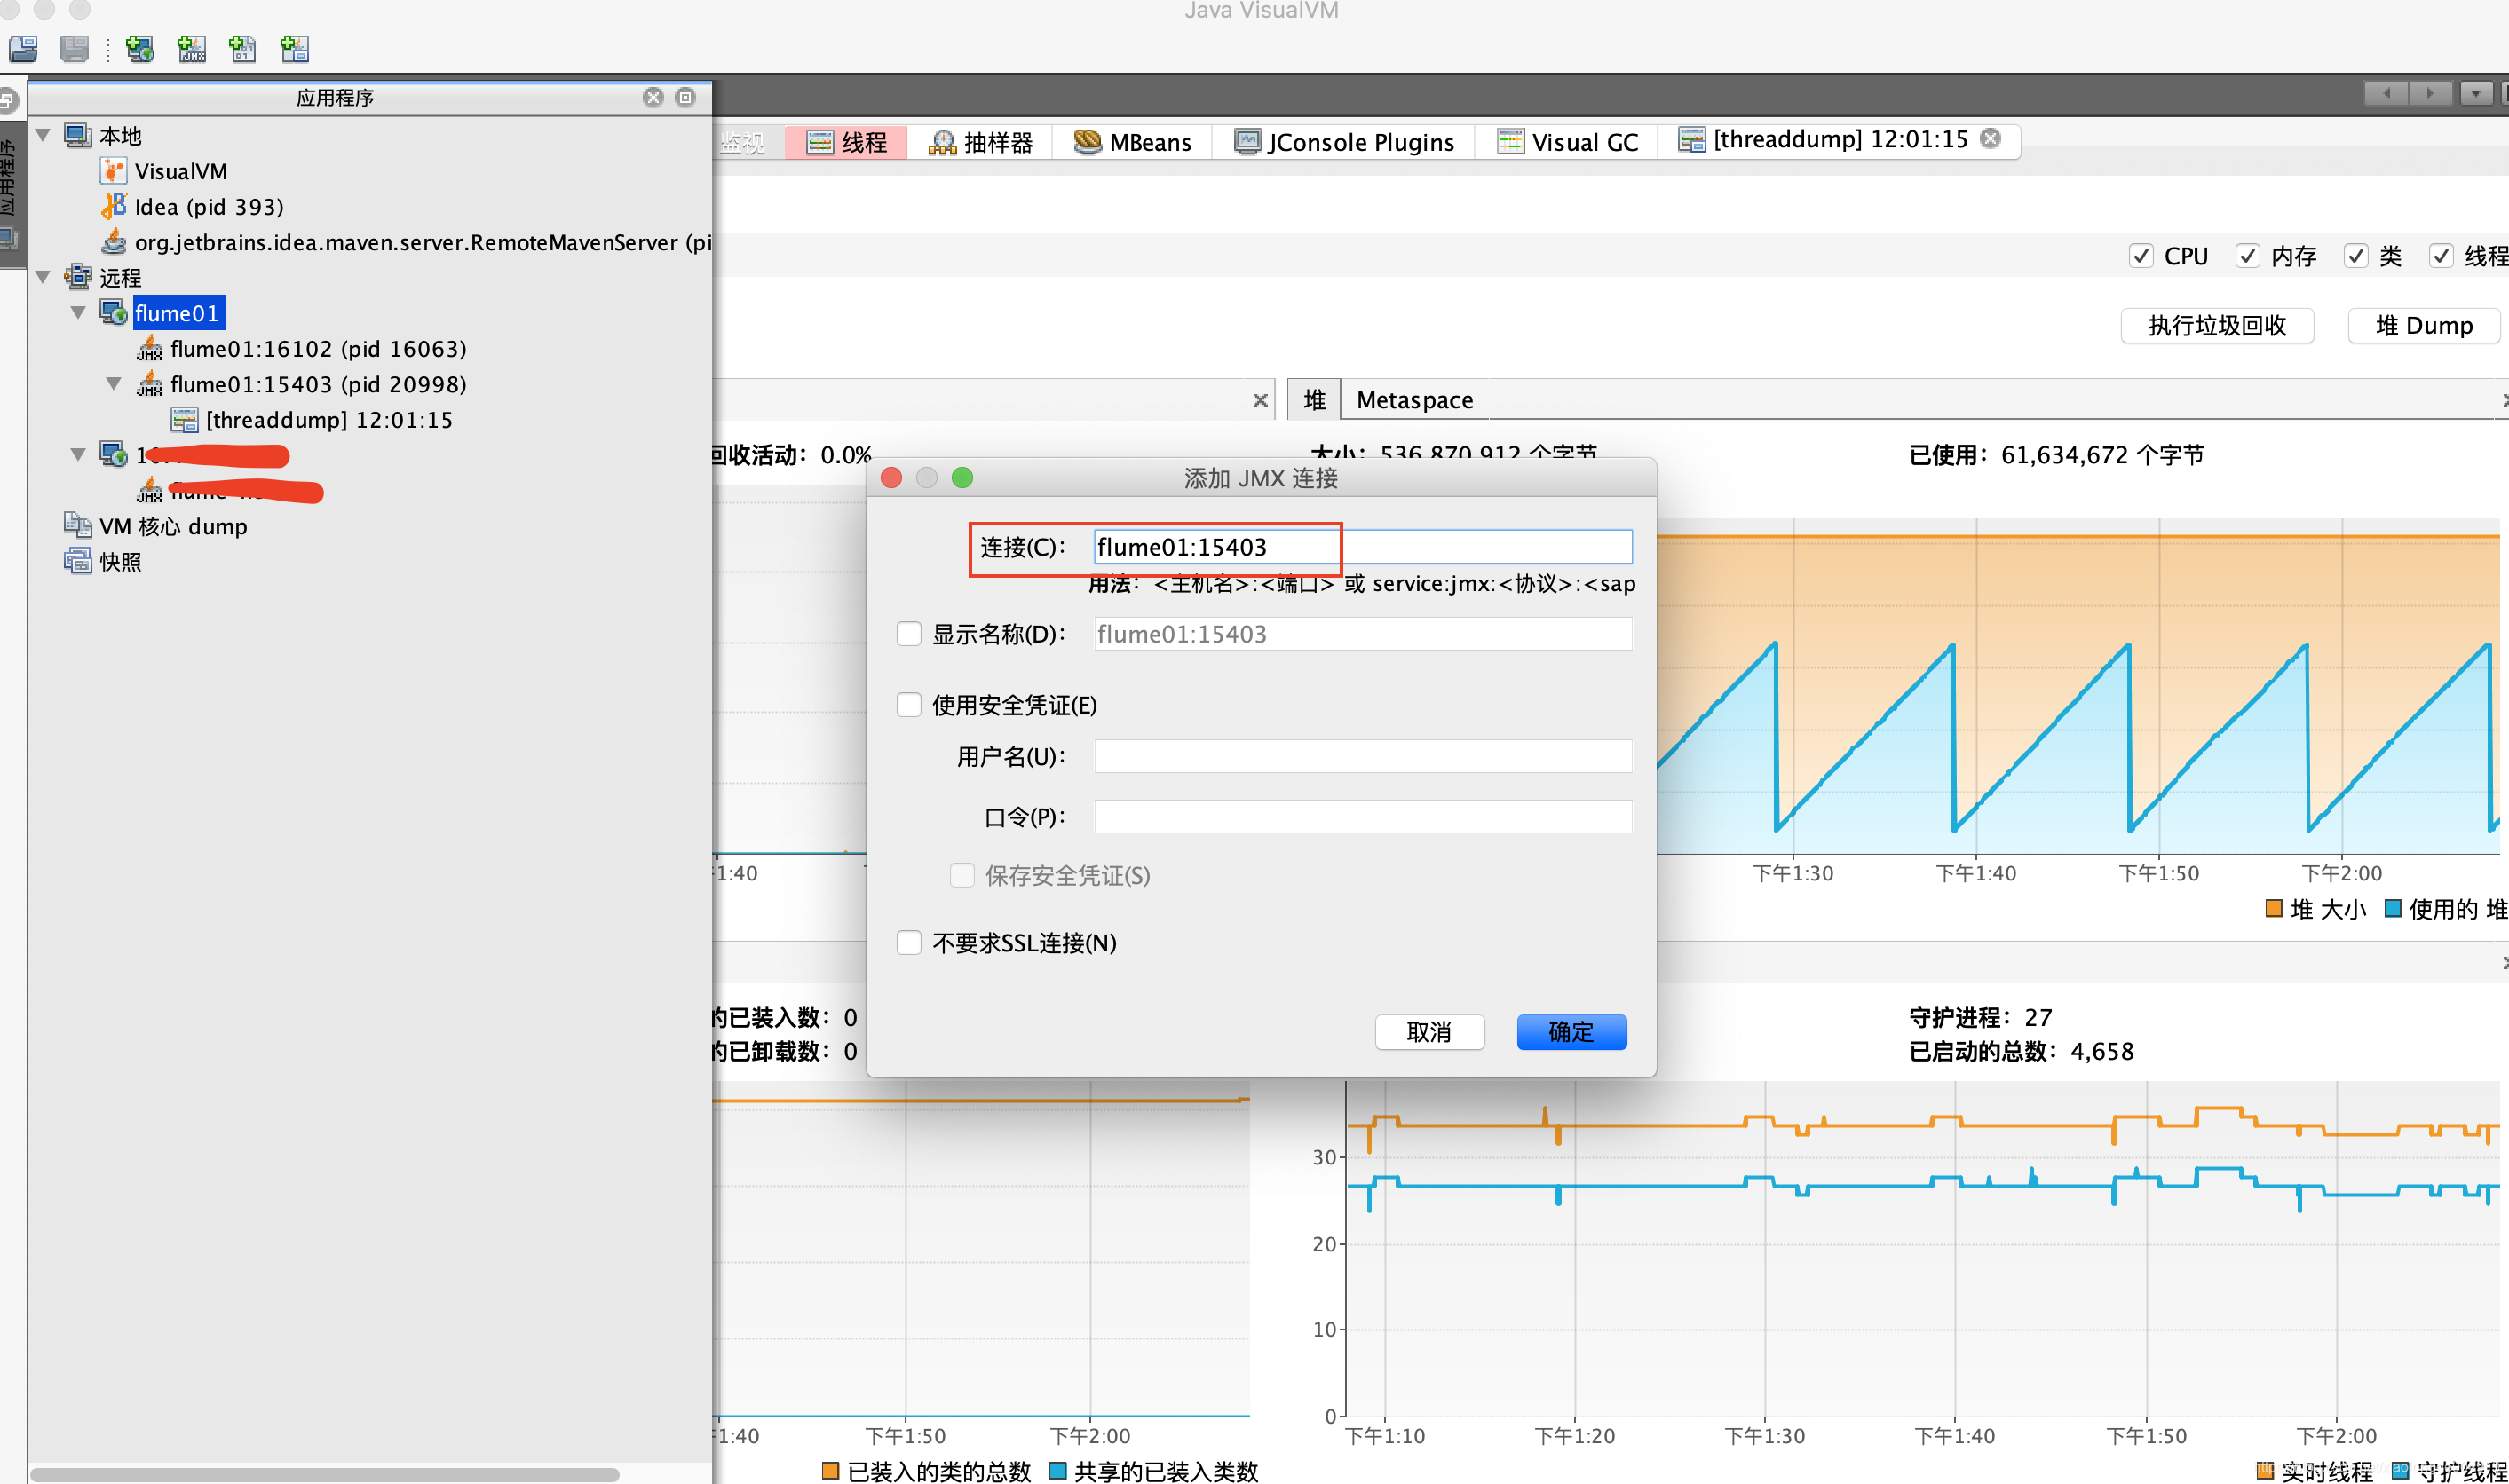
Task: Click the 实时线程 orange legend swatch
Action: click(x=2265, y=1470)
